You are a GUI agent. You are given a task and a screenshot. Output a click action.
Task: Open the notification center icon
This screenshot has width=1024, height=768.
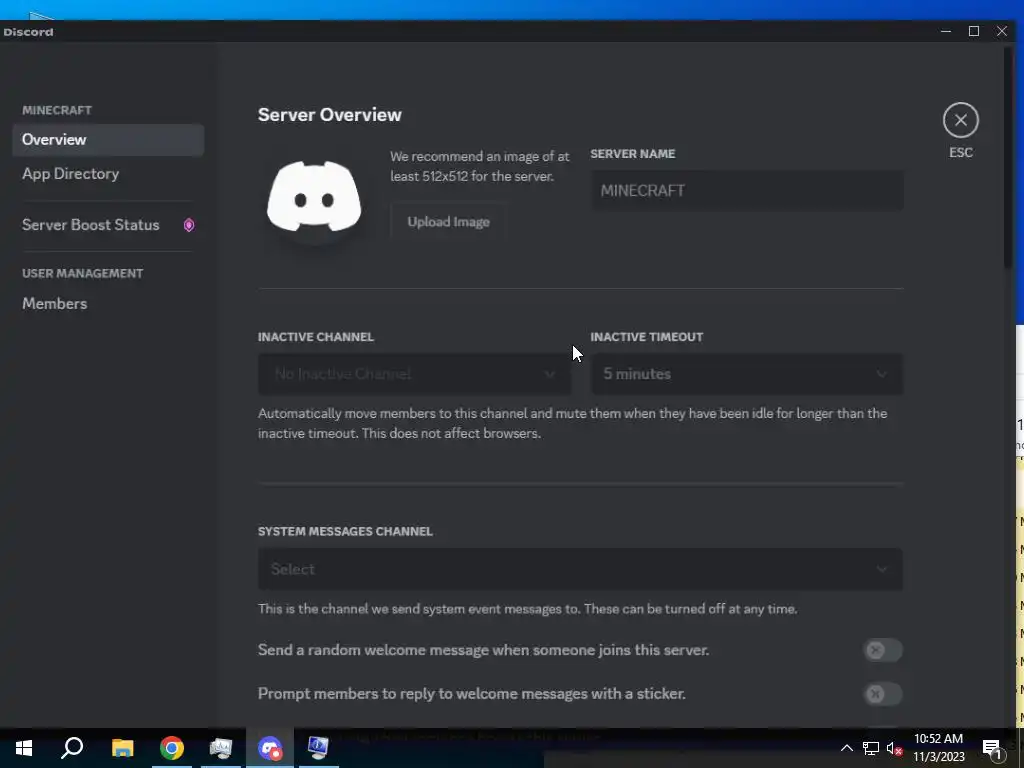point(992,748)
